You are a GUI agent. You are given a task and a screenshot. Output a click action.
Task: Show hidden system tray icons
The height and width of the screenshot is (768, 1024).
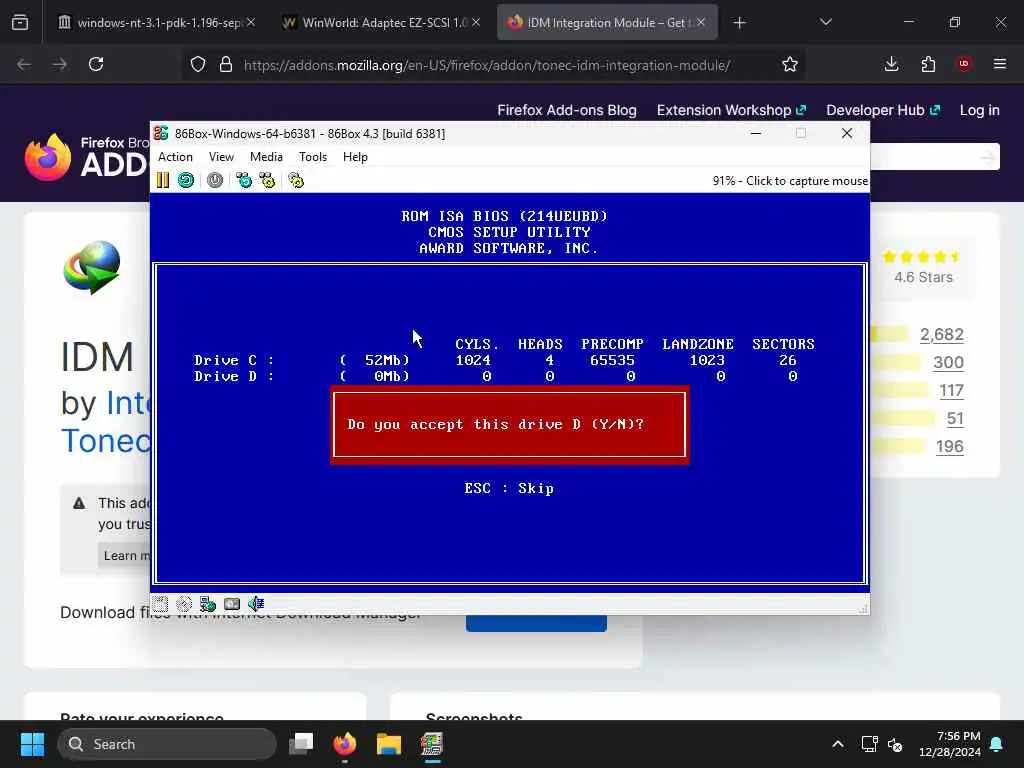(838, 744)
